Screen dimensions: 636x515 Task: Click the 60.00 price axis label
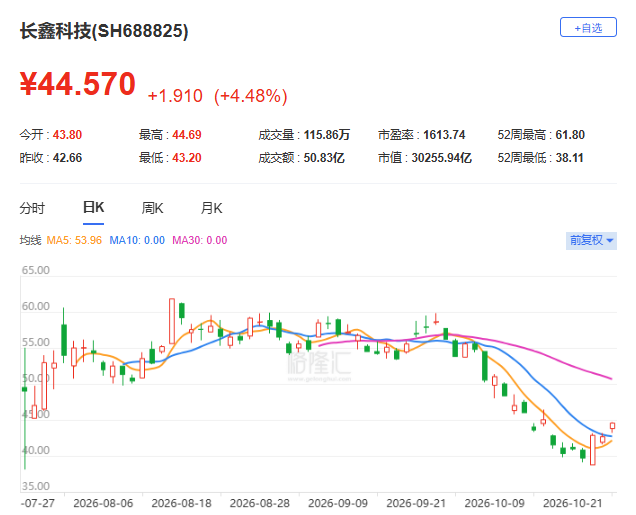click(36, 306)
